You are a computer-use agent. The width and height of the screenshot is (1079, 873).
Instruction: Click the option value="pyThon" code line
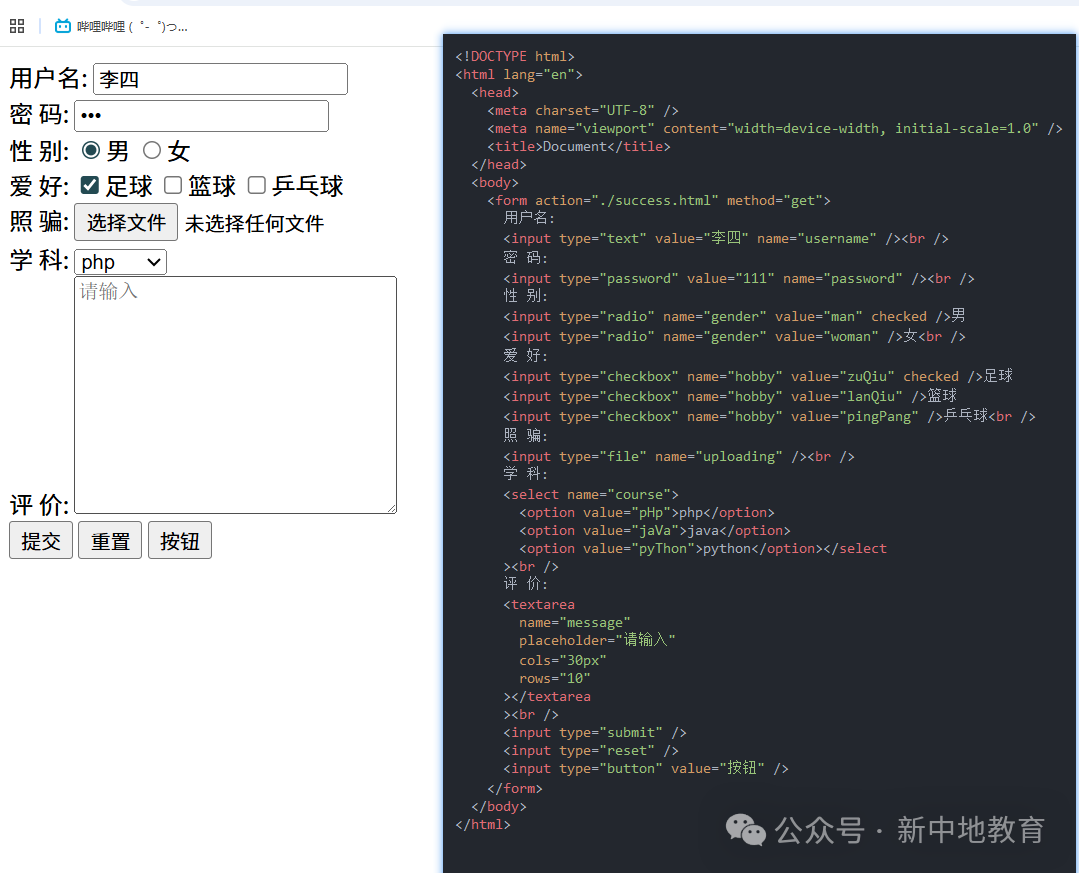coord(703,548)
